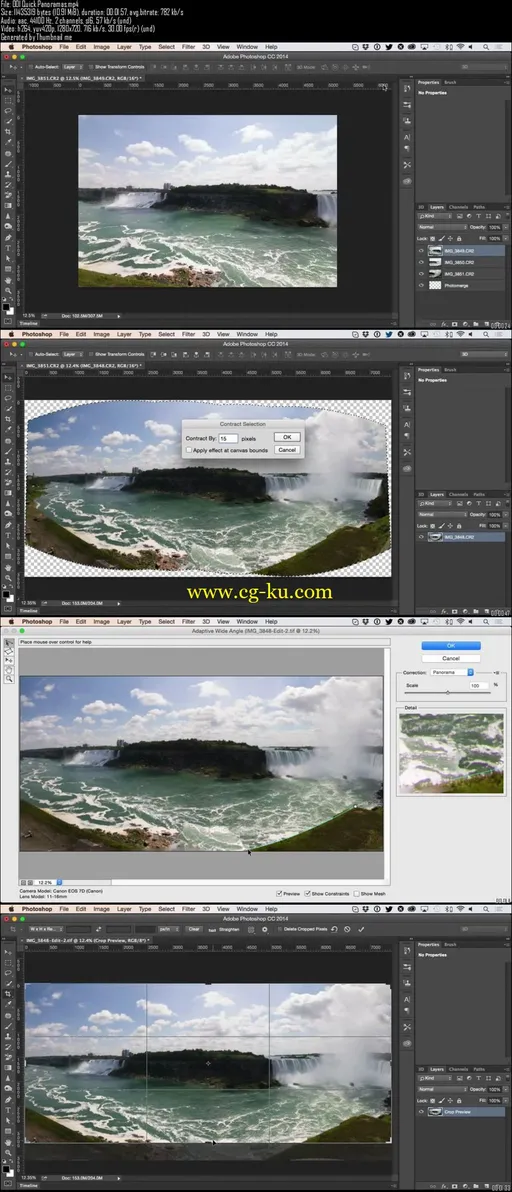Toggle Show Transform Controls in Contract Selection frame
Image resolution: width=512 pixels, height=1192 pixels.
(x=92, y=354)
